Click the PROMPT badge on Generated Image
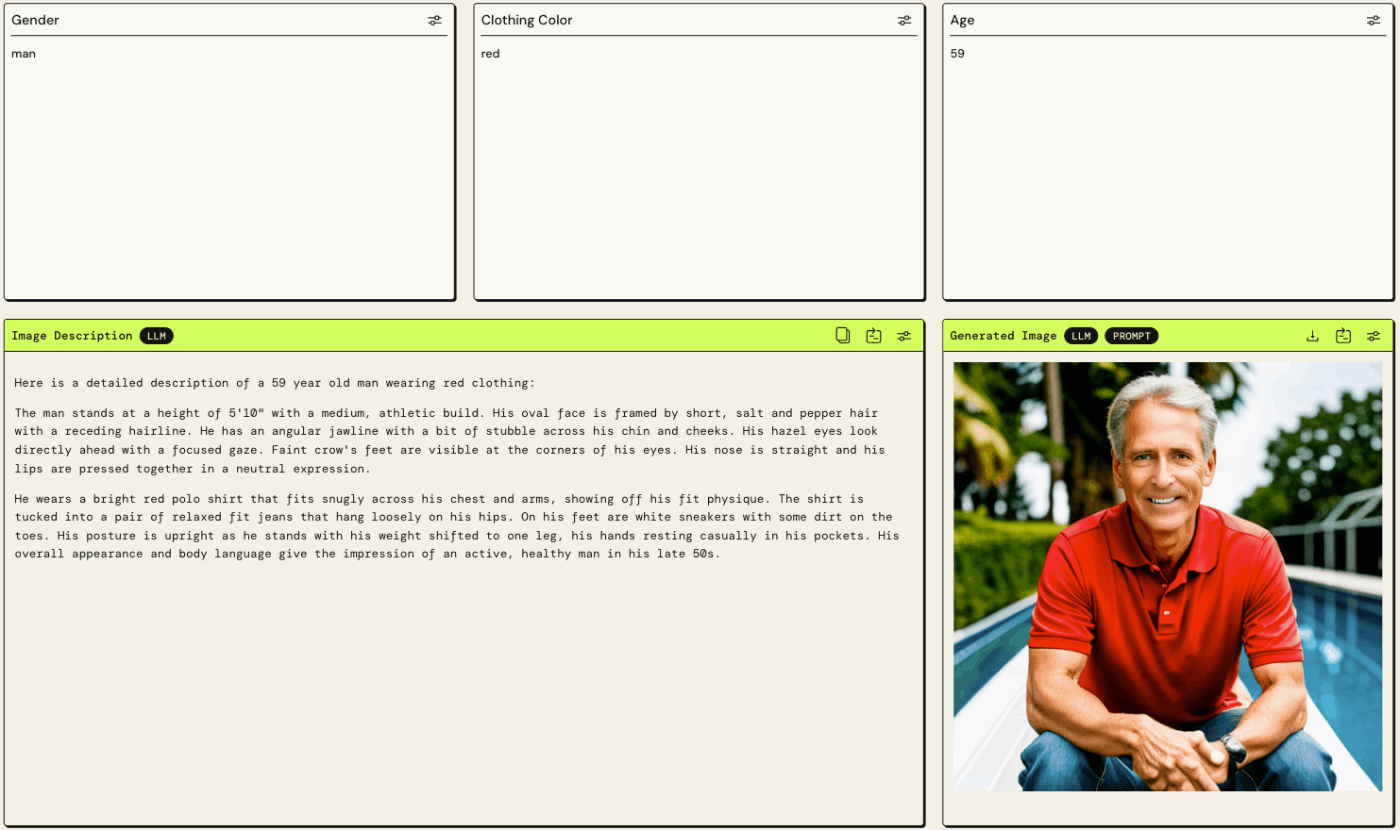 pyautogui.click(x=1131, y=336)
